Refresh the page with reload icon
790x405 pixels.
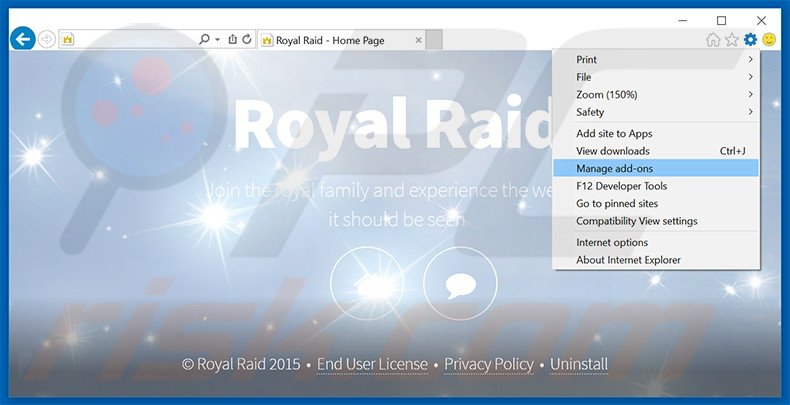[247, 39]
